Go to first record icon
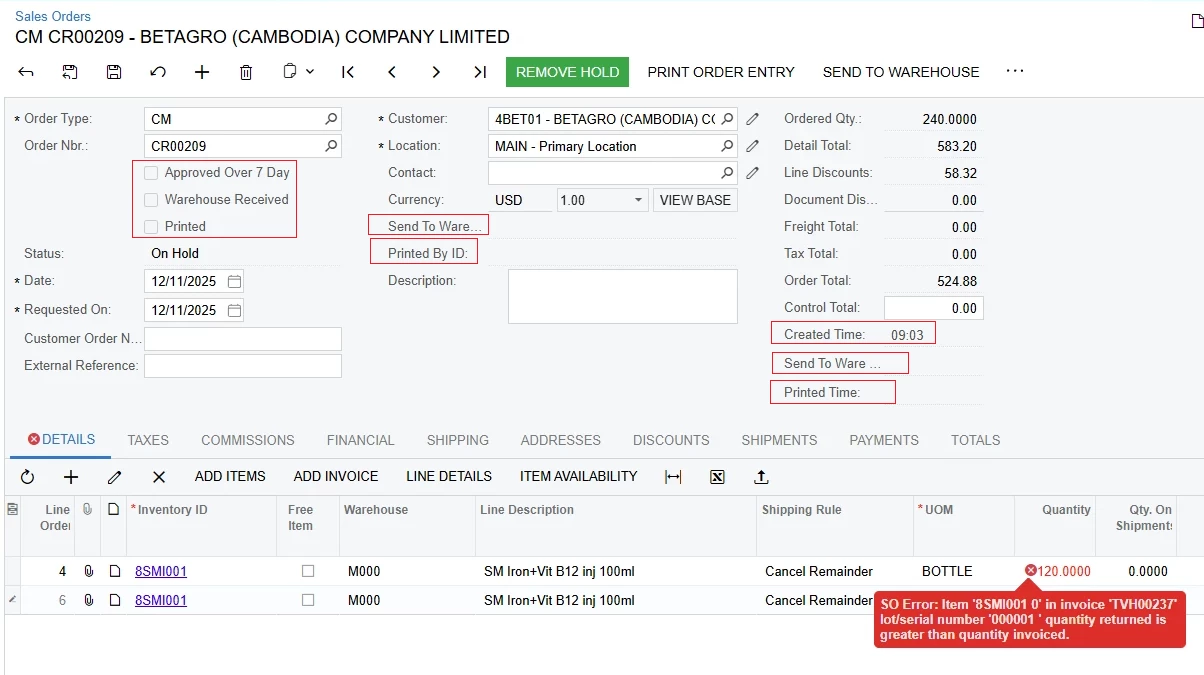This screenshot has width=1204, height=675. 348,72
